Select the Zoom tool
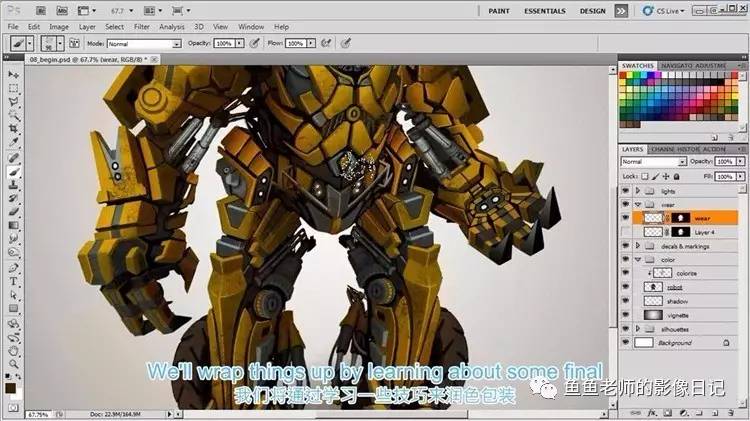 pyautogui.click(x=13, y=364)
